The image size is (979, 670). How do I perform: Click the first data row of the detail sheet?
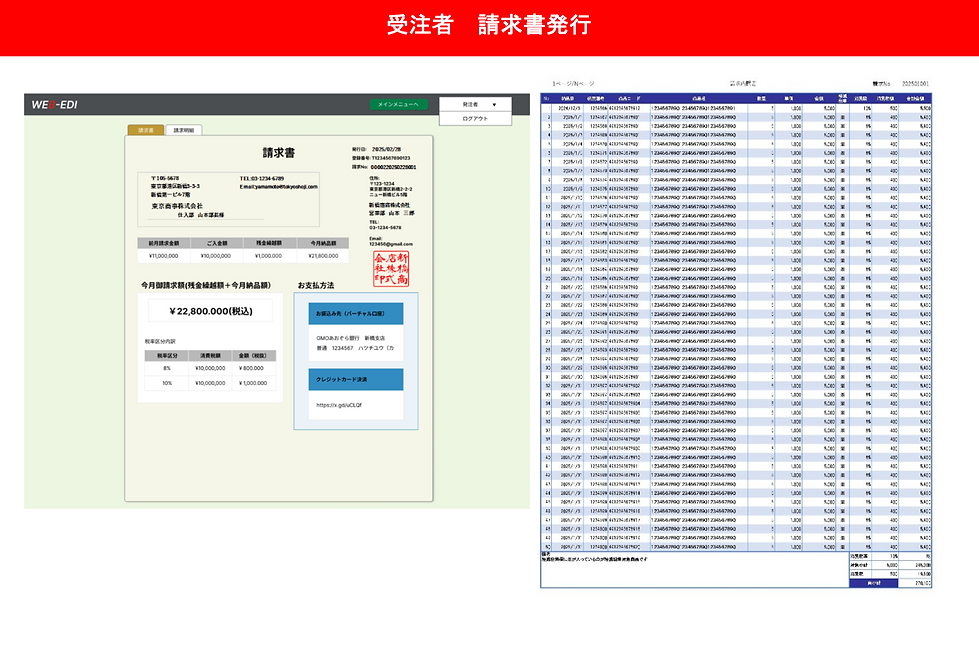pos(736,108)
